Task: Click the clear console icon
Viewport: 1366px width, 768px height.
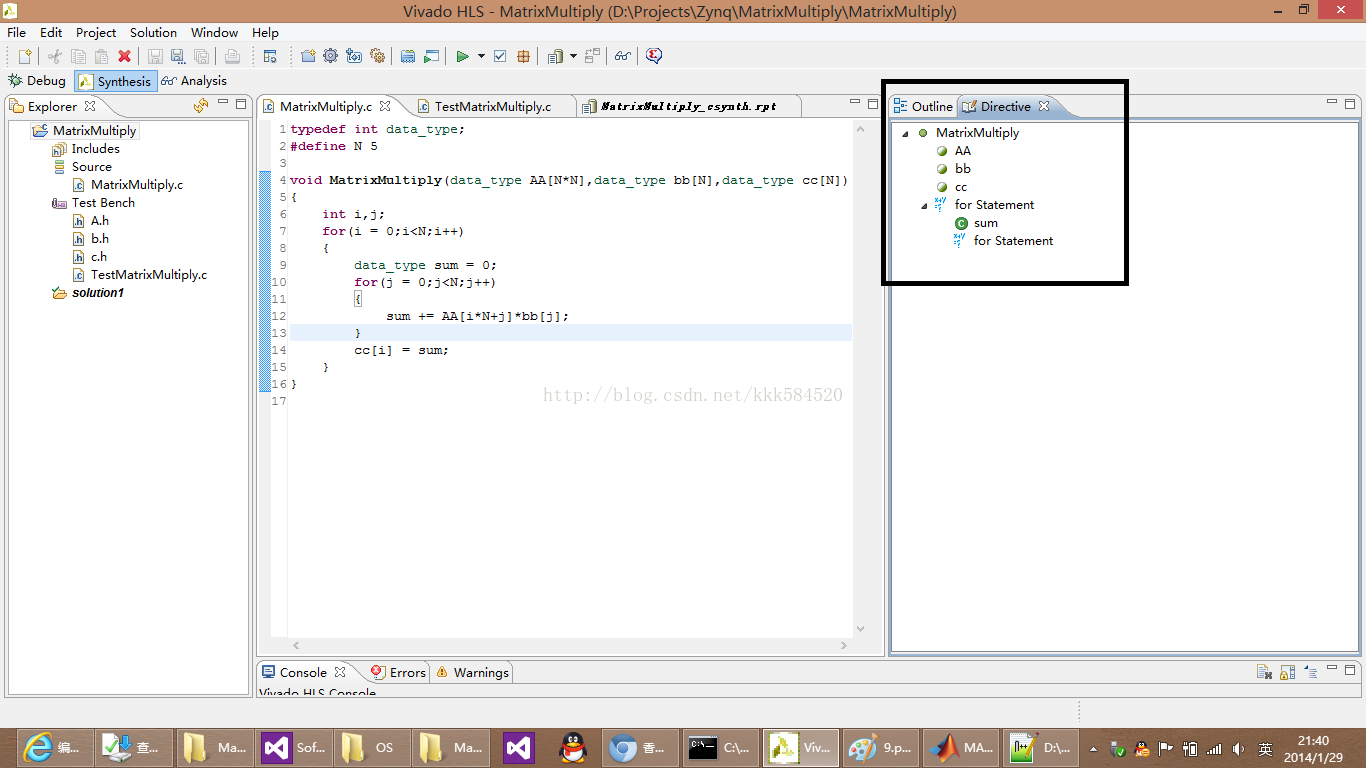Action: click(1264, 672)
